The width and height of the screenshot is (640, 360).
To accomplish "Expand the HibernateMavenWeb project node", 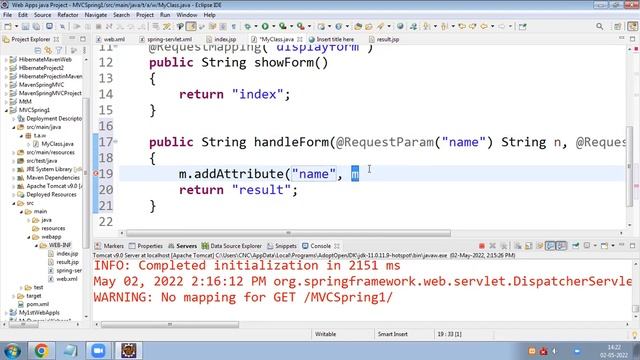I will 6,60.
